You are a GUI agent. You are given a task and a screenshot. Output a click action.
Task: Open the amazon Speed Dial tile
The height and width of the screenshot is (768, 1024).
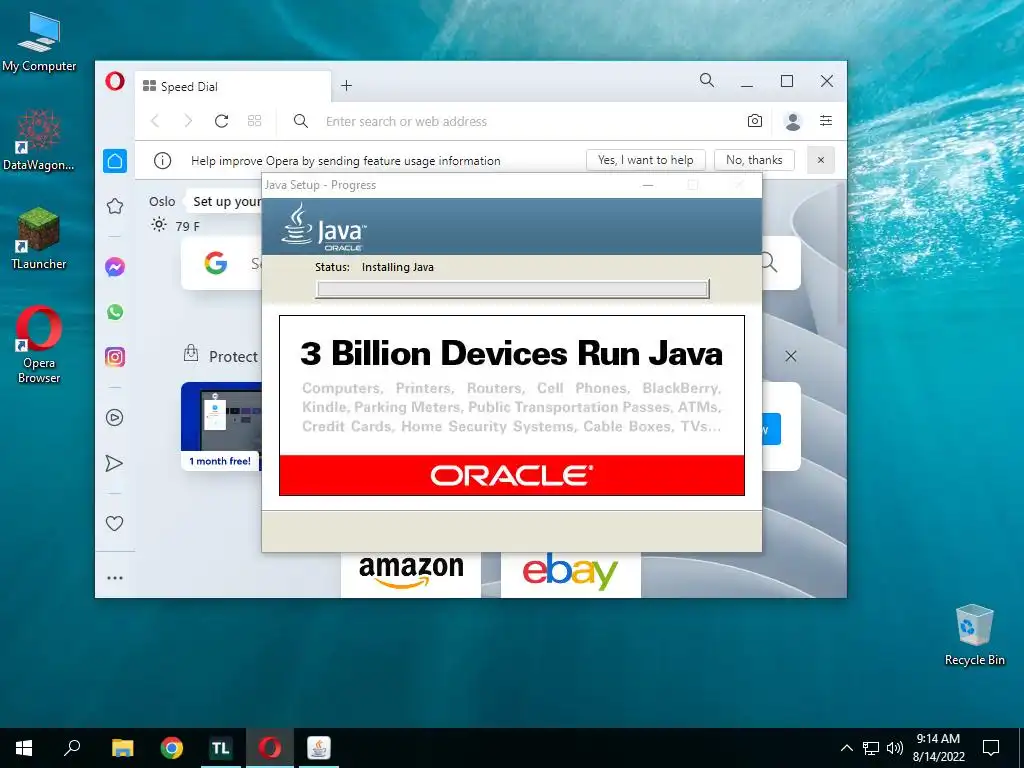[411, 575]
